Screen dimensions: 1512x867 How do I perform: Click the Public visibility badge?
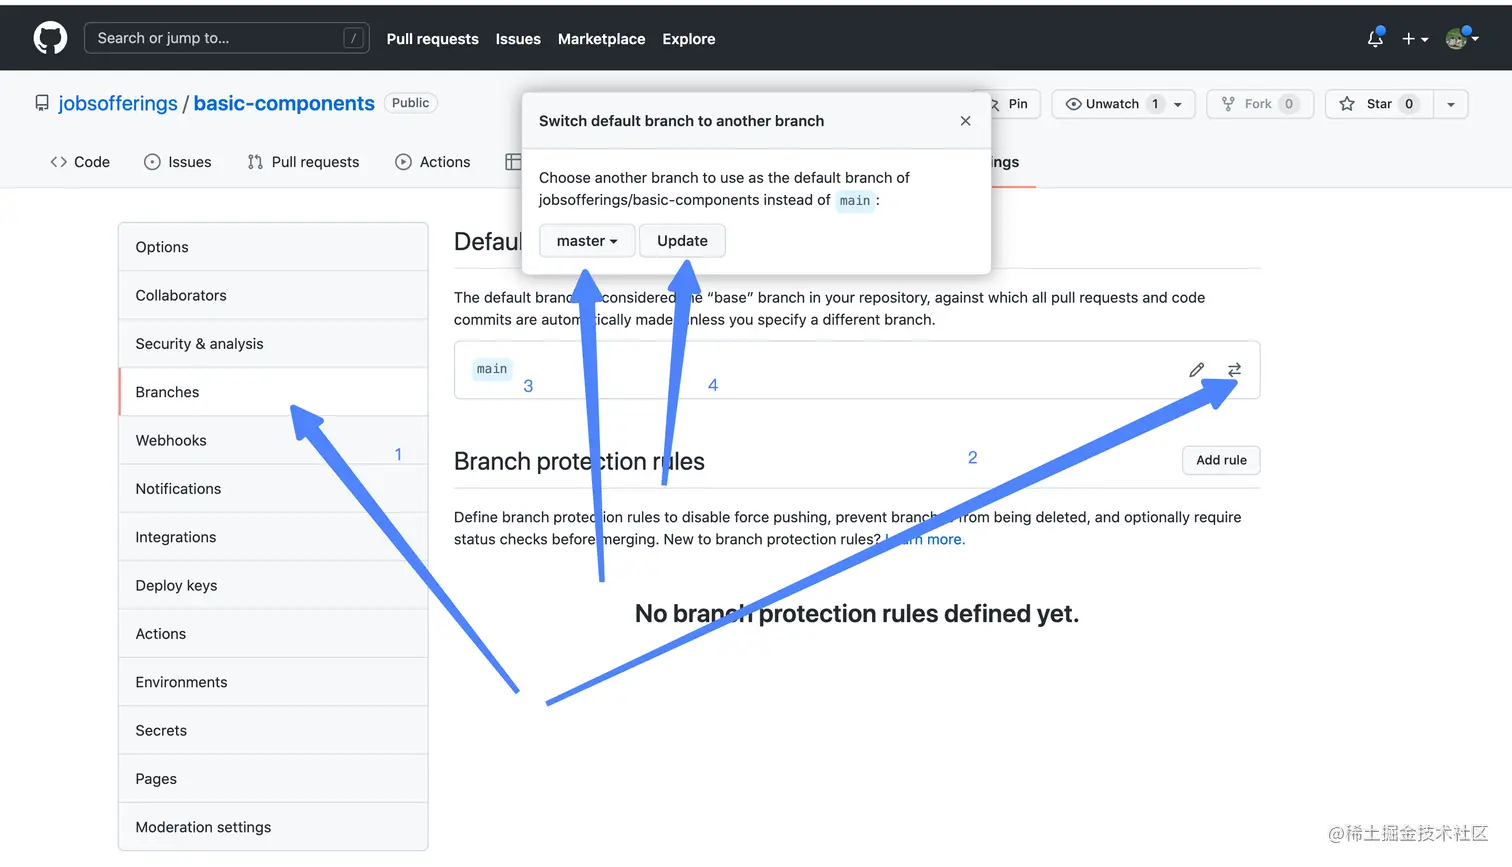(410, 103)
